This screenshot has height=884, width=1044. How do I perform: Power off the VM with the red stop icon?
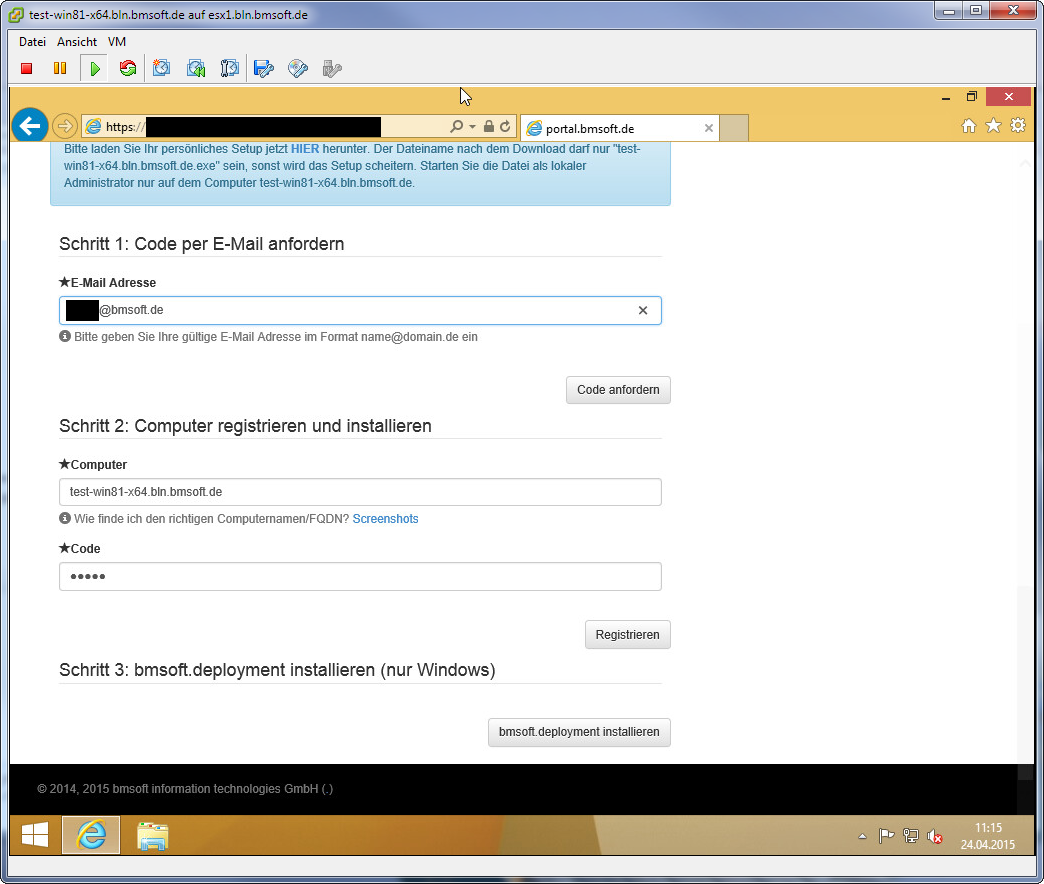27,69
